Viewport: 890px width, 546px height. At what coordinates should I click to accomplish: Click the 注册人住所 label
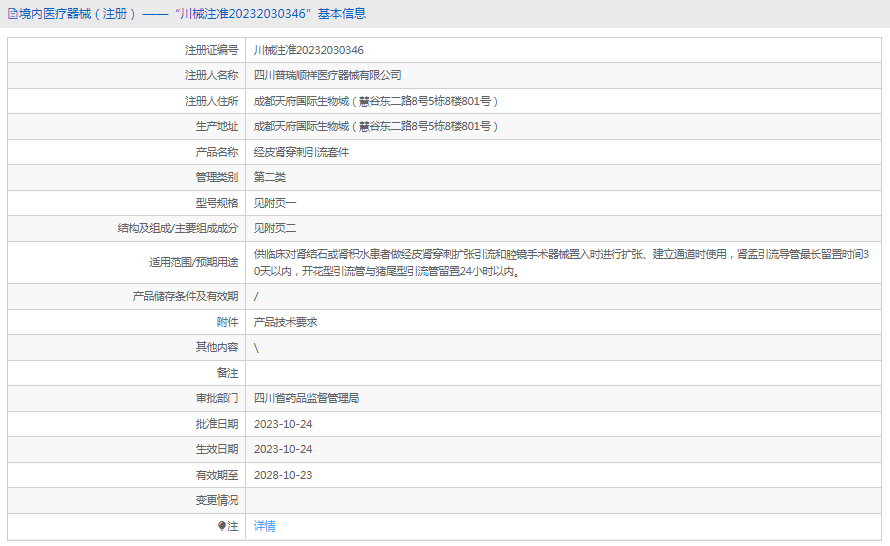coord(212,101)
